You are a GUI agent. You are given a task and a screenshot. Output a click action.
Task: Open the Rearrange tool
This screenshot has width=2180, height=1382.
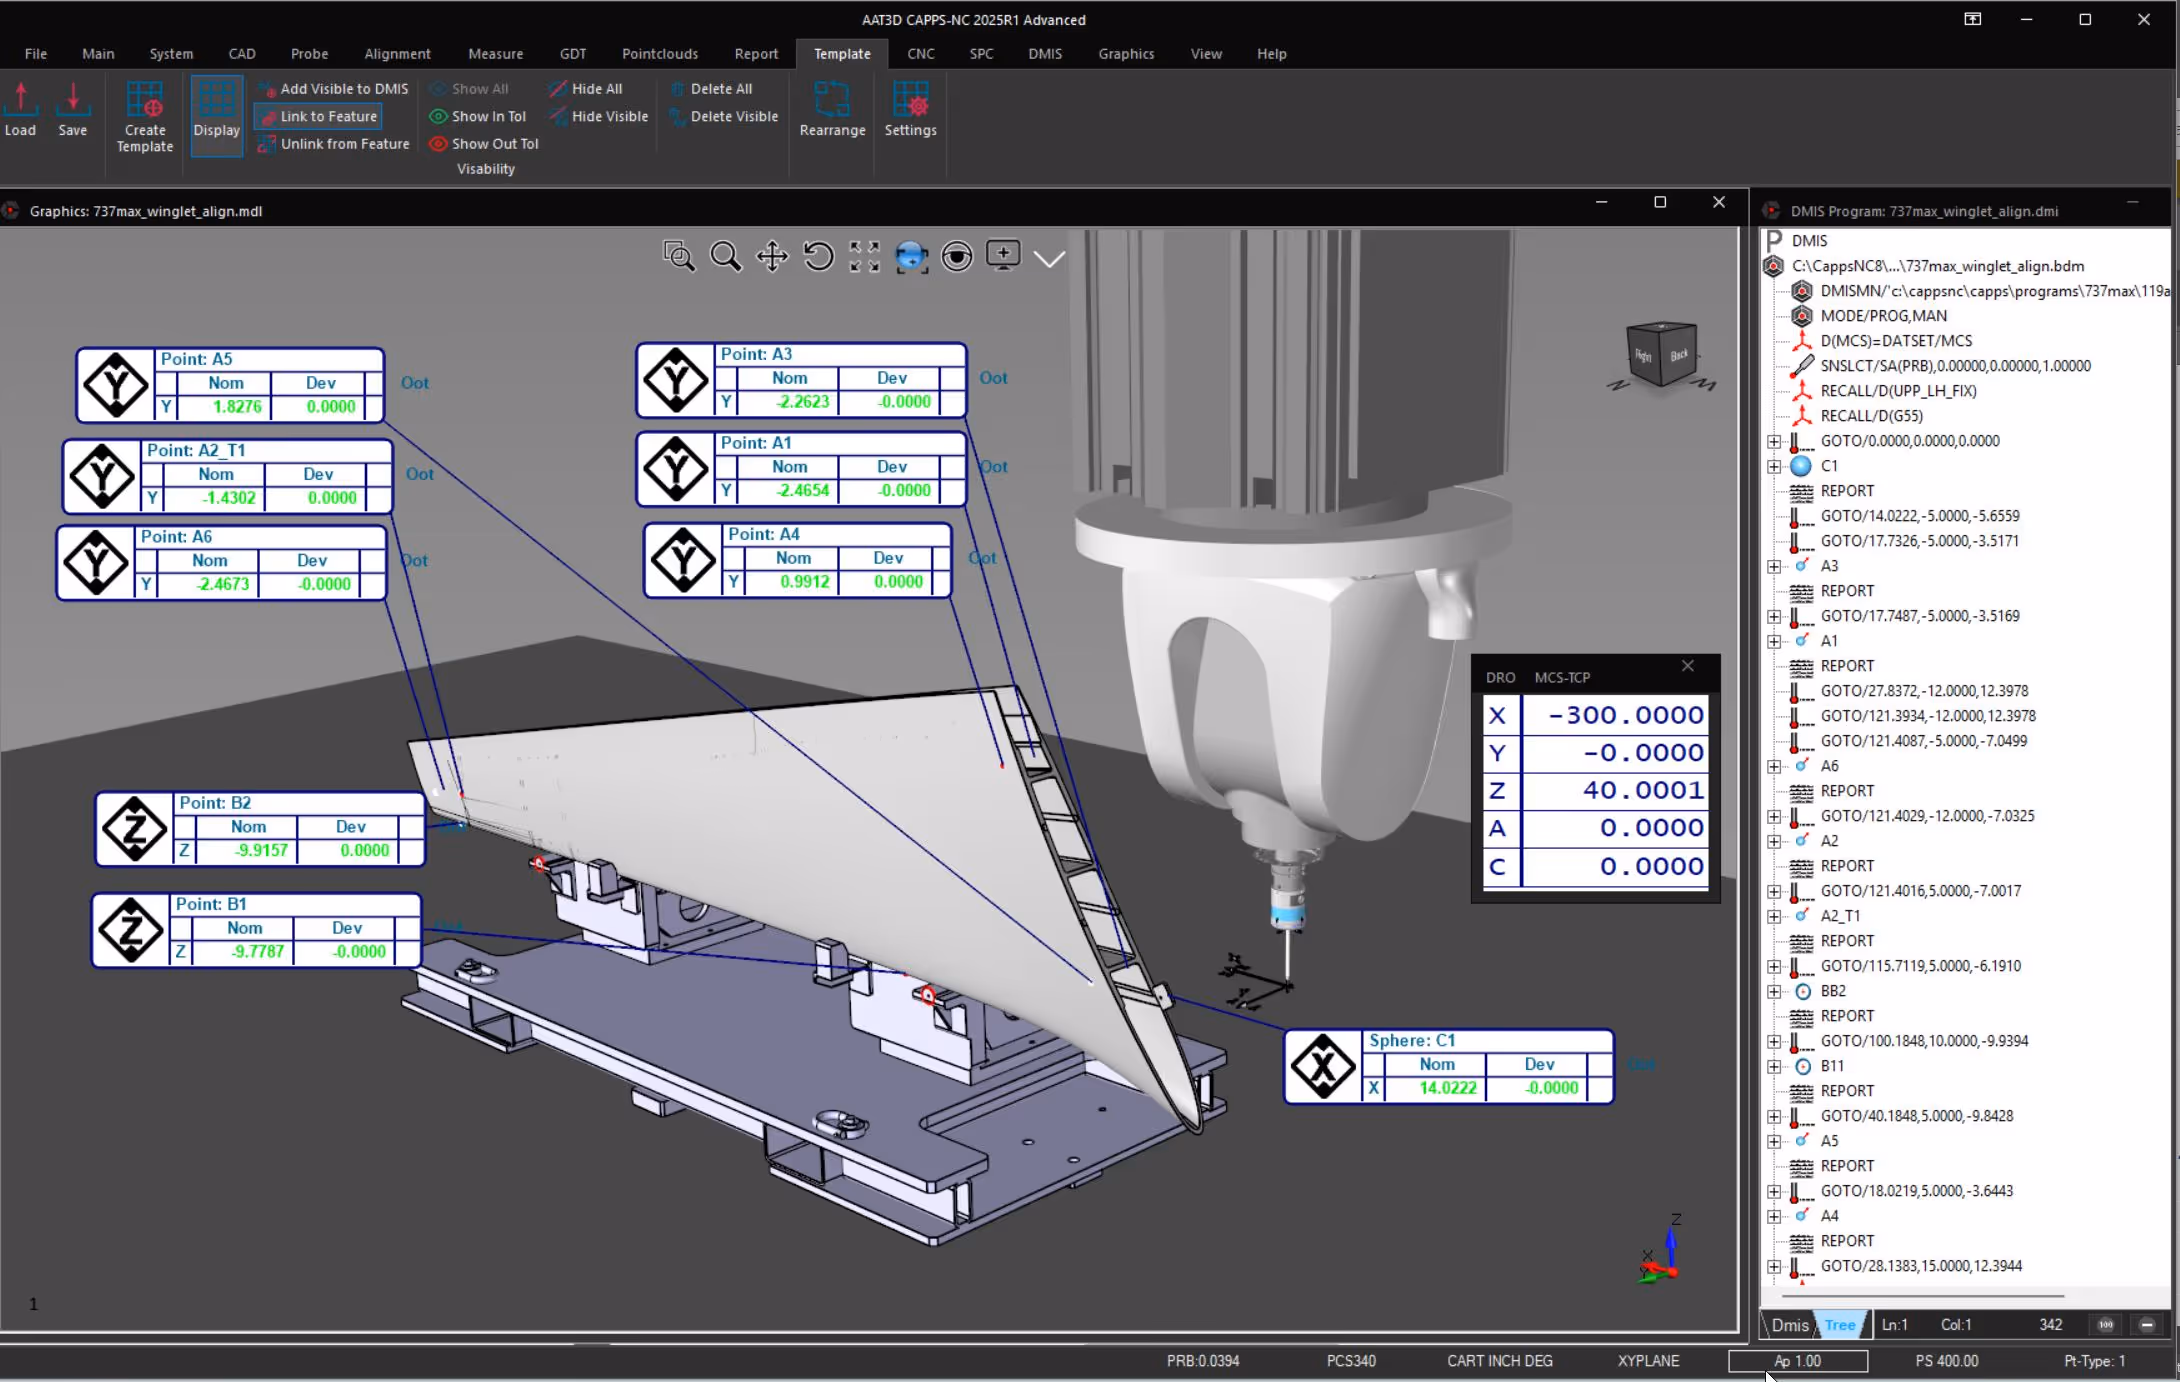coord(832,109)
